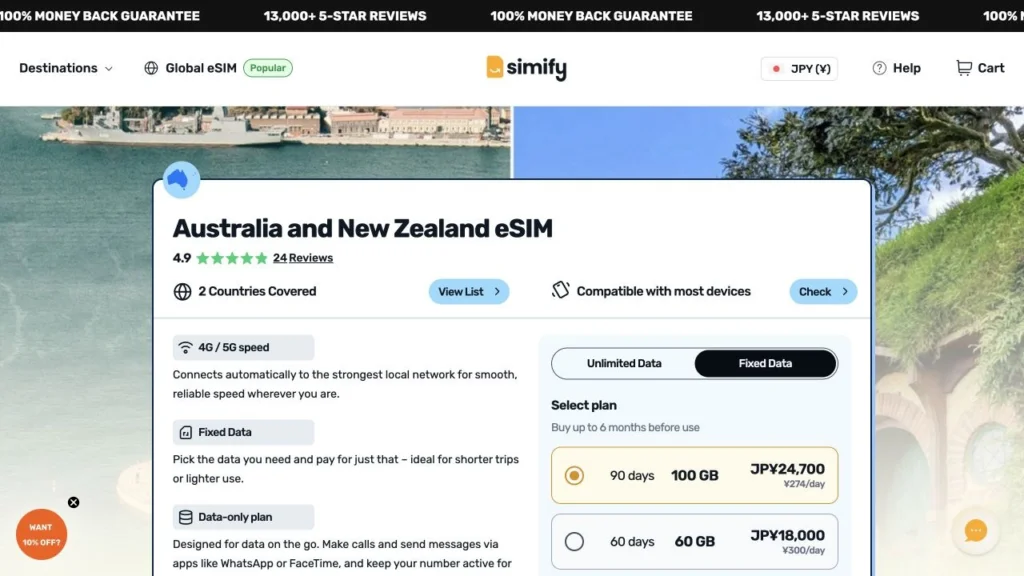Click the 2 Countries Covered text
The width and height of the screenshot is (1024, 576).
(257, 291)
